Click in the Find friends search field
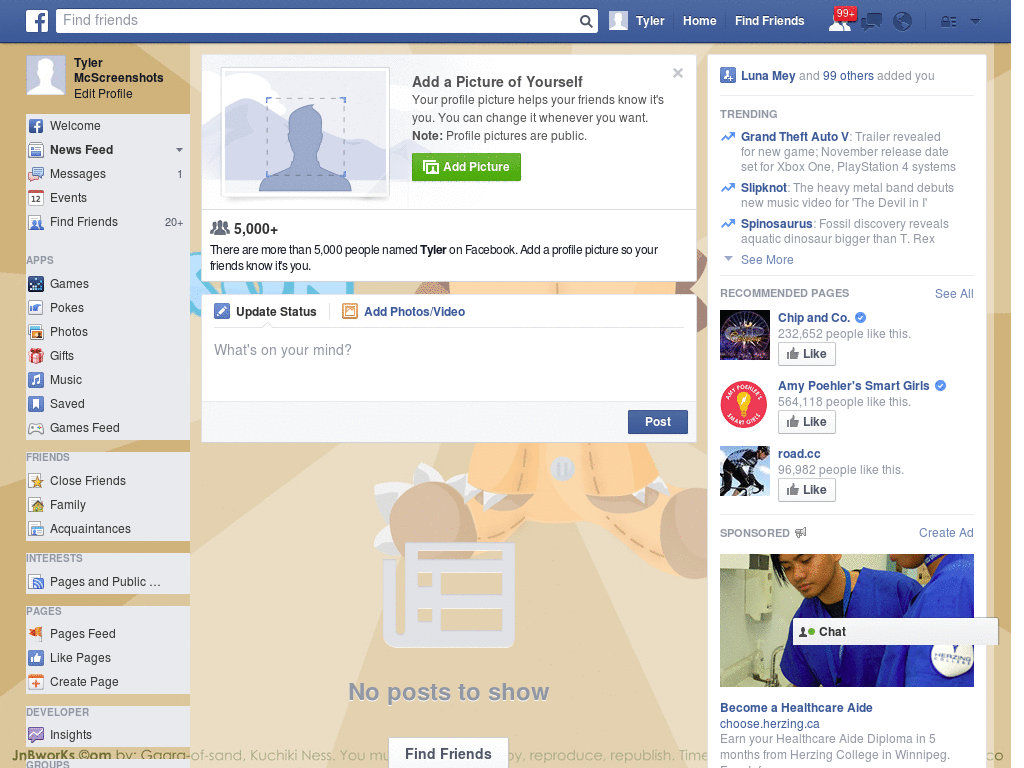 318,21
